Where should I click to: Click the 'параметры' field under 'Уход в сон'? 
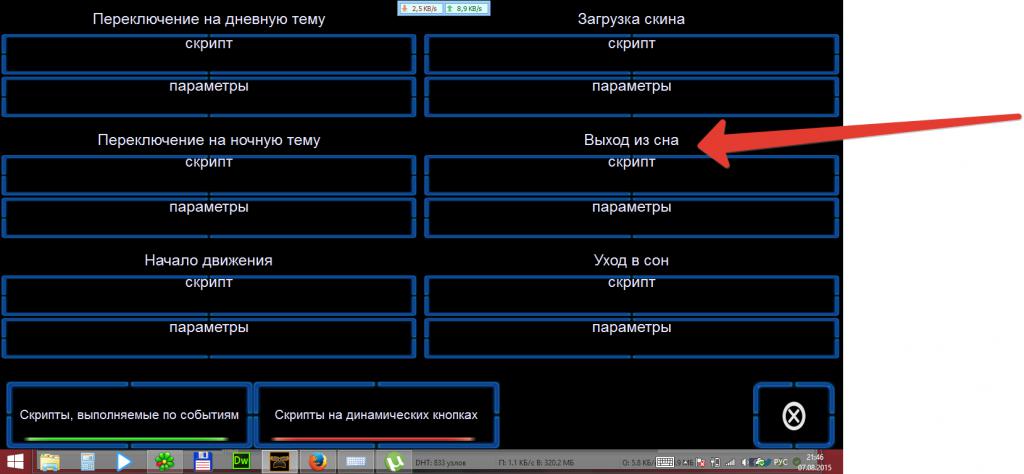[x=632, y=338]
